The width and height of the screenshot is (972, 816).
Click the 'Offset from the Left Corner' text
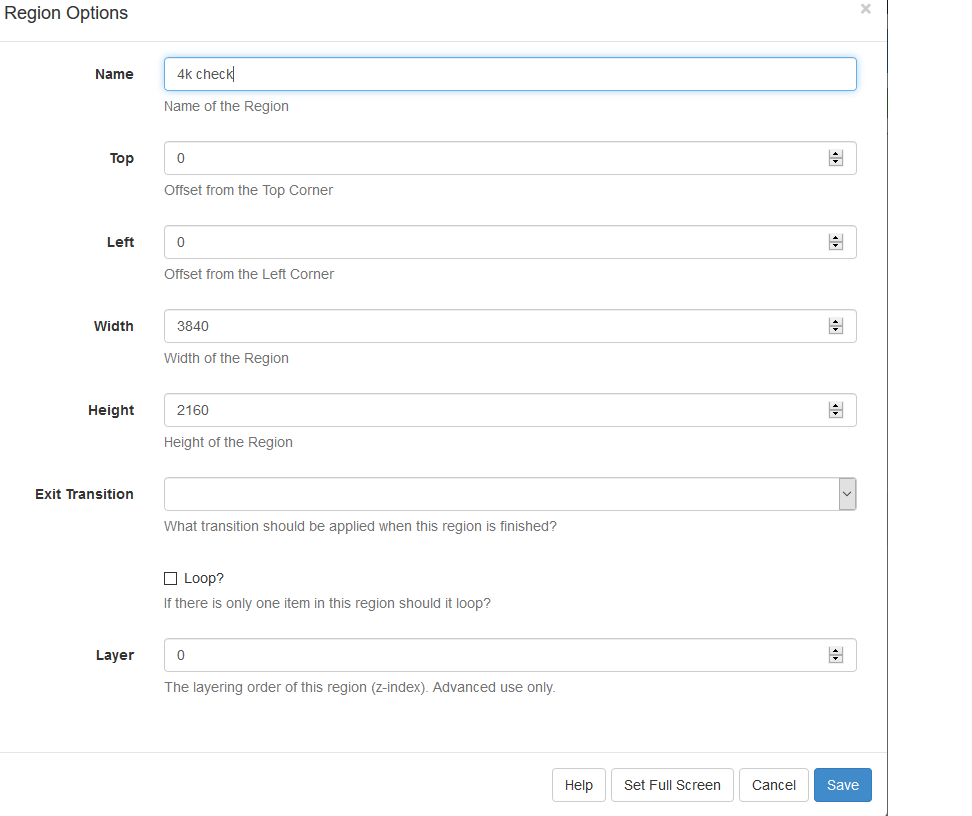coord(249,275)
